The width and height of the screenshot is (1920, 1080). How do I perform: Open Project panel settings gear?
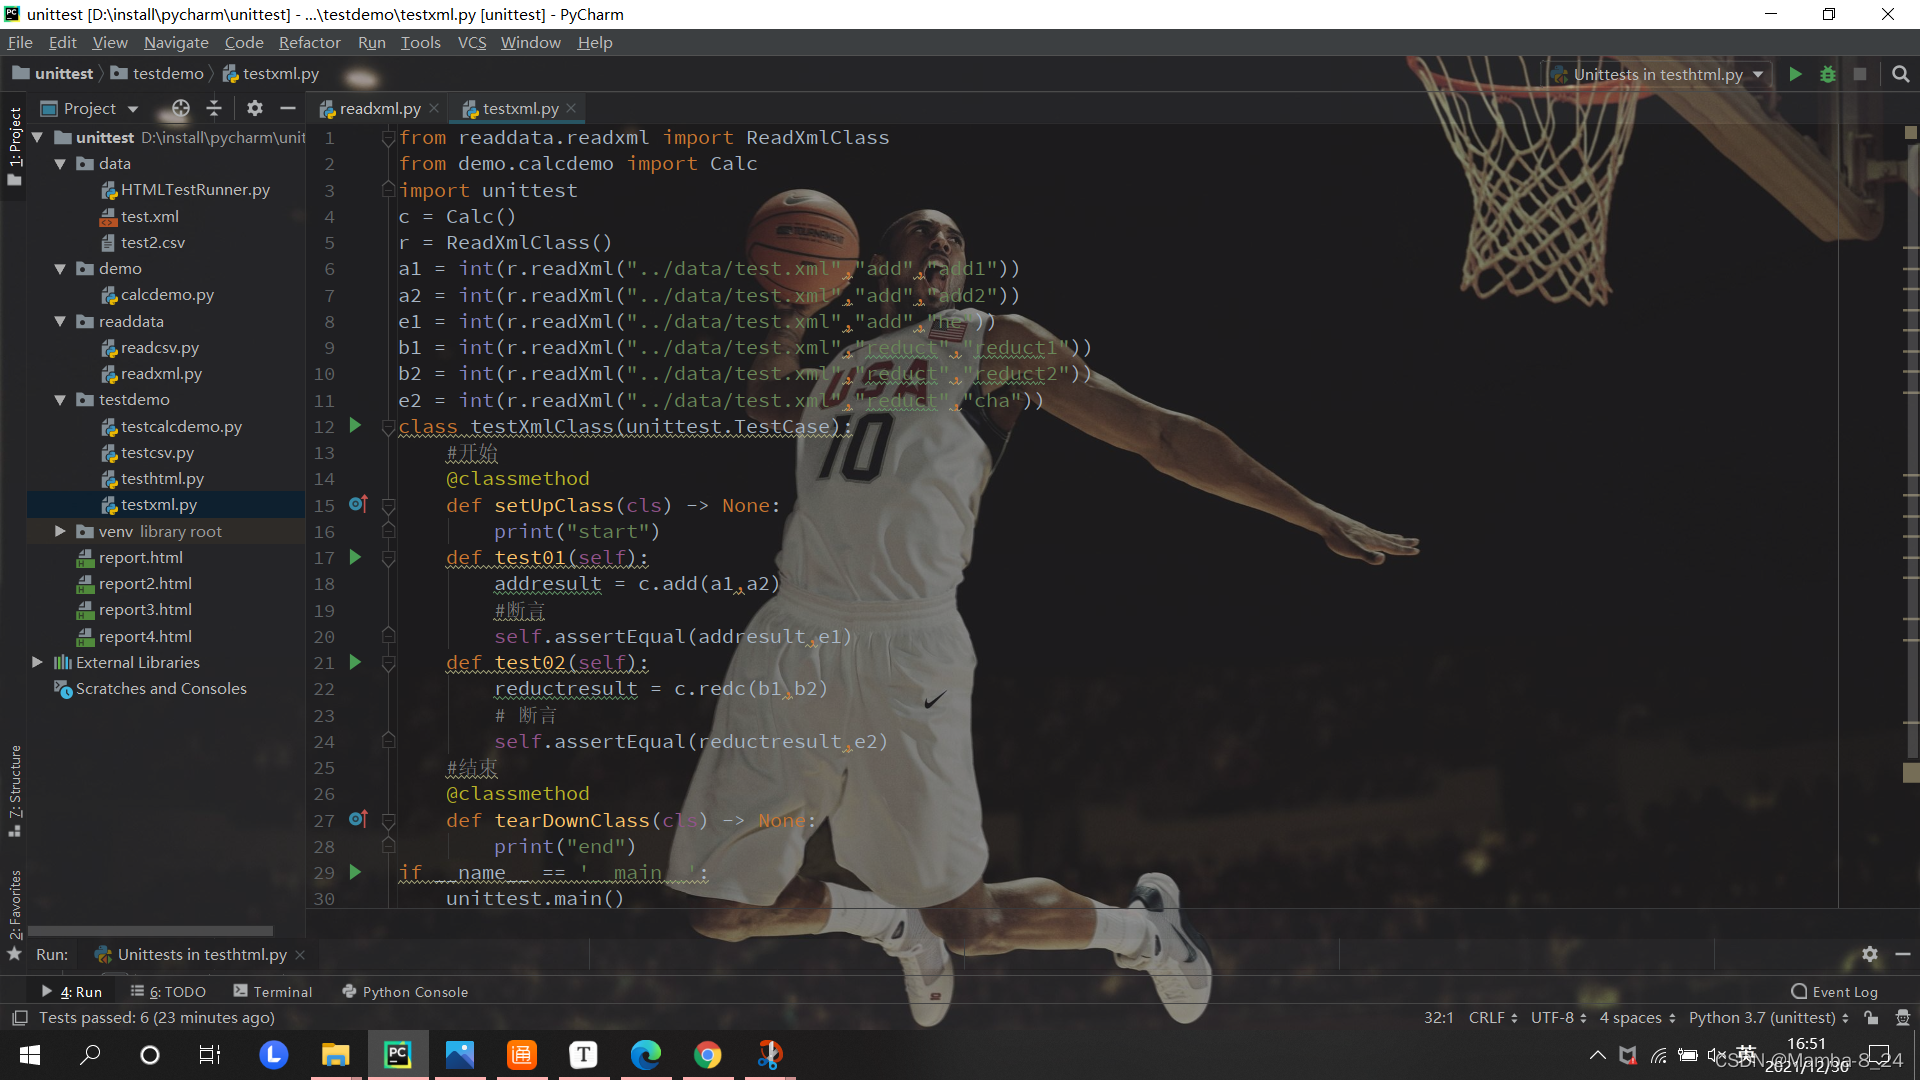[x=254, y=108]
